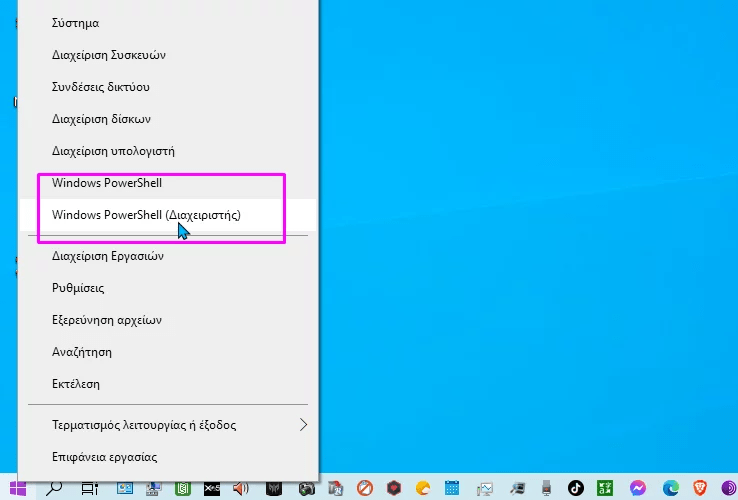Open the green scroll icon app
The image size is (738, 500).
(183, 488)
